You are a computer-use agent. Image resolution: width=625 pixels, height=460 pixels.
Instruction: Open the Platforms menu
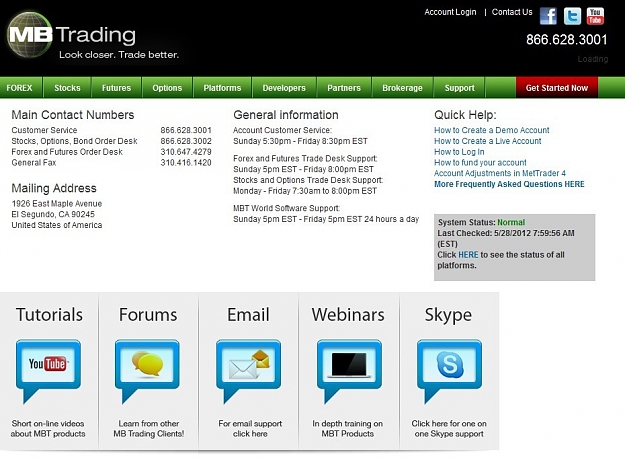222,88
